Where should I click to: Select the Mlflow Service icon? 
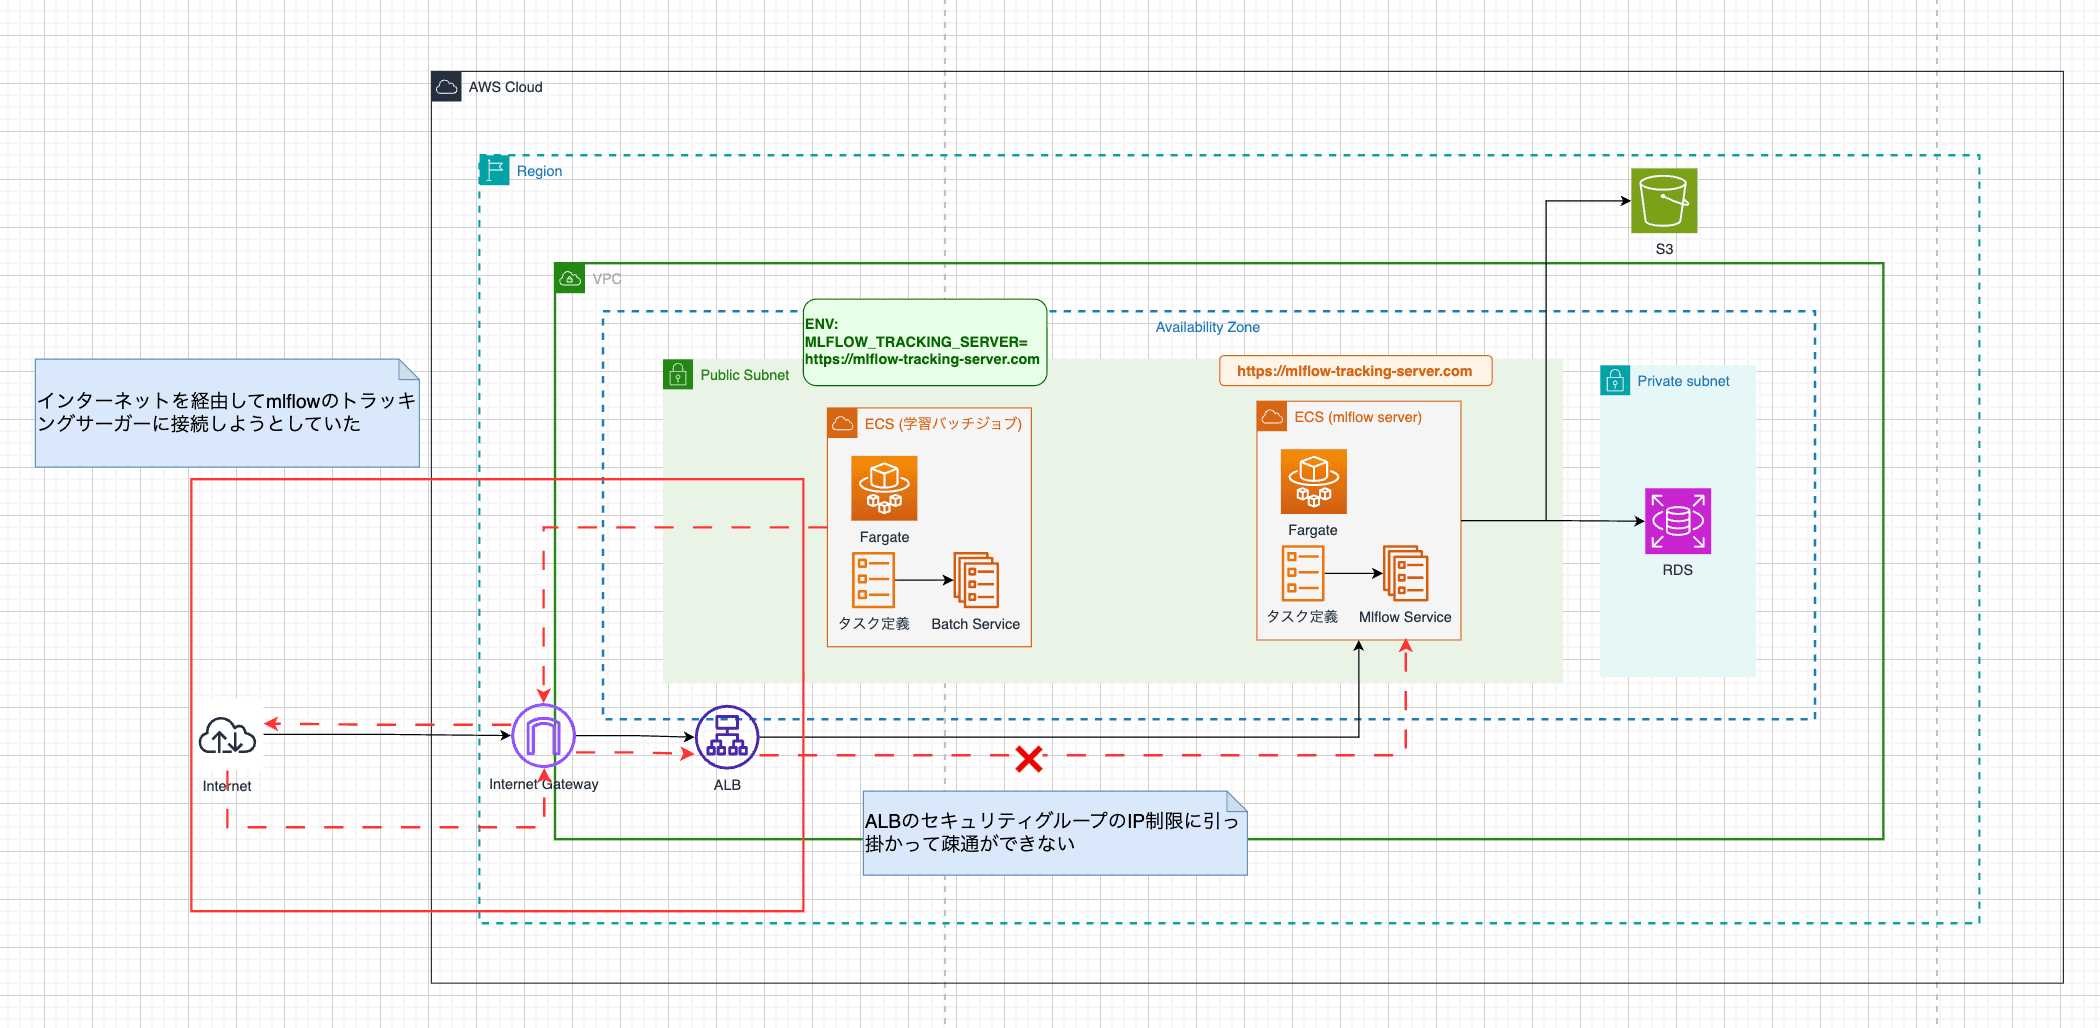(1405, 574)
